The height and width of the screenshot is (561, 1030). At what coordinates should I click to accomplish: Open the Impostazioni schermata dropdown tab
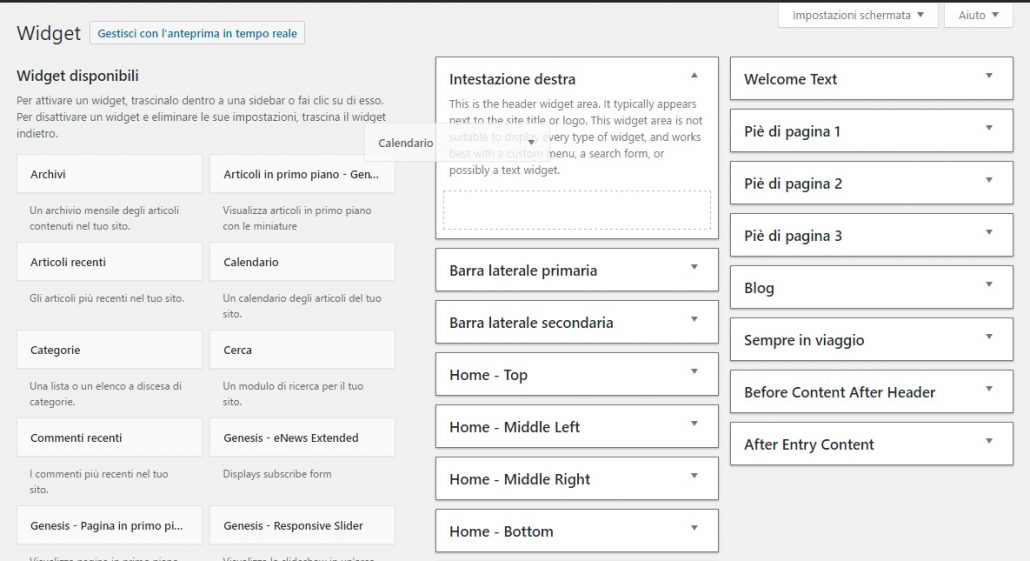tap(858, 15)
